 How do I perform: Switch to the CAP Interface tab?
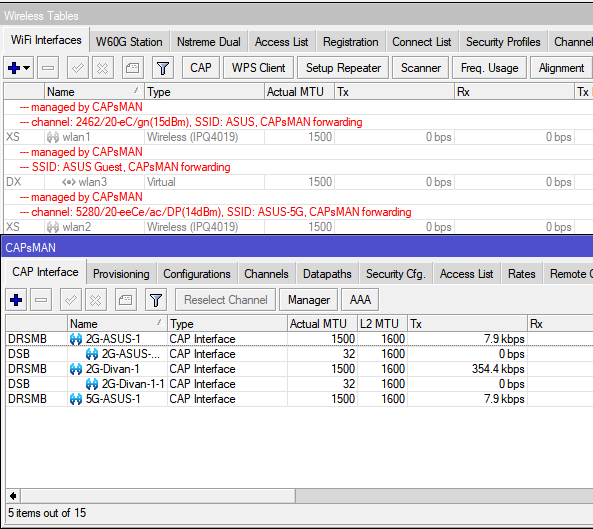point(45,272)
